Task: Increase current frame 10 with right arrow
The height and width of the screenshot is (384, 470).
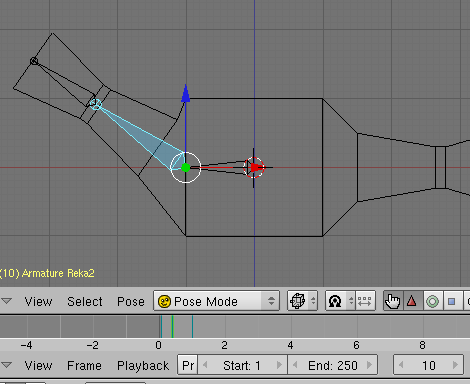Action: (455, 365)
